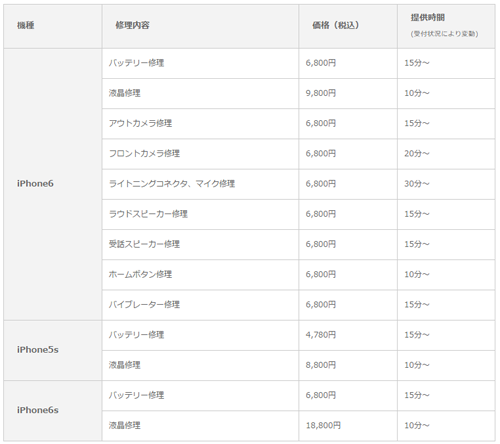Click ホームボタン修理 cell
Screen dimensions: 500x444
pyautogui.click(x=200, y=275)
